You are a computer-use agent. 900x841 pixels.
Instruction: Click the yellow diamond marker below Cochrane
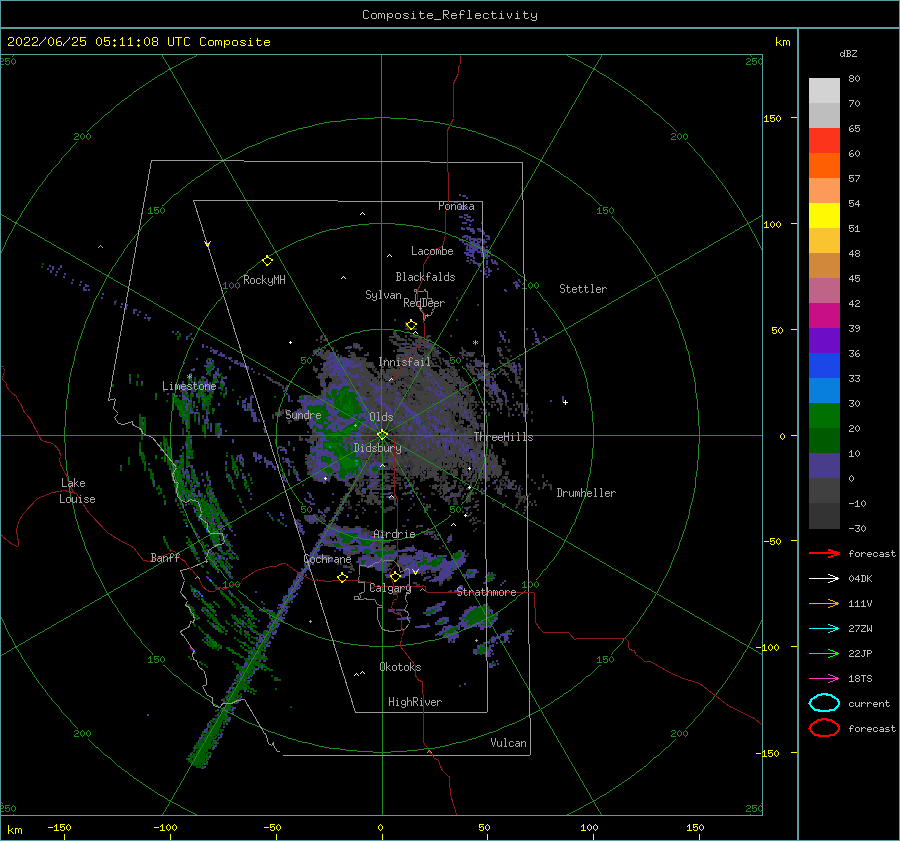coord(342,578)
